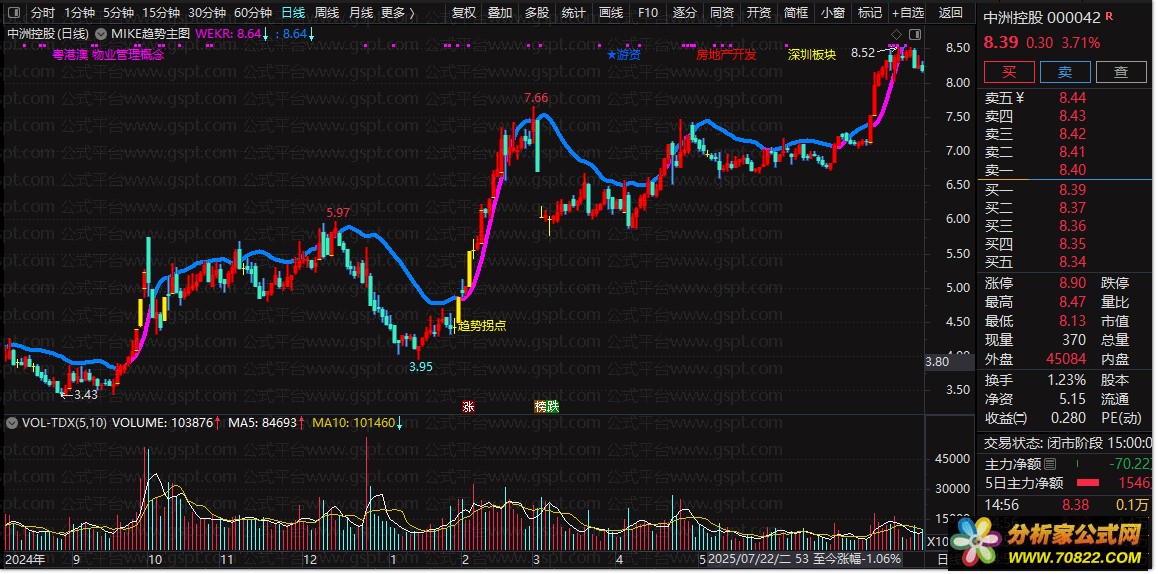Click the 3.95 low price label
This screenshot has height=574, width=1158.
pos(420,366)
